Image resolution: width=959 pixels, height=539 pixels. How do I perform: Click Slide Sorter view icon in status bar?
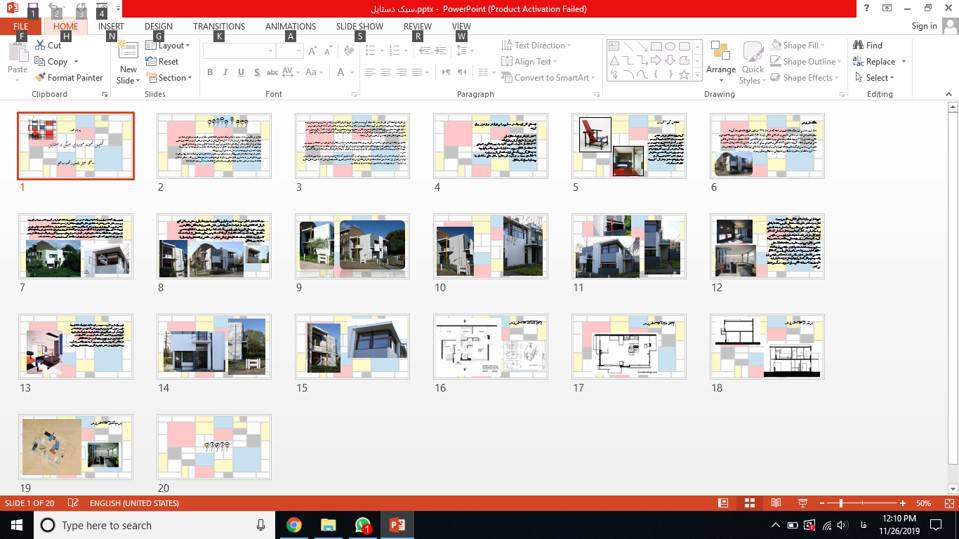pyautogui.click(x=749, y=503)
